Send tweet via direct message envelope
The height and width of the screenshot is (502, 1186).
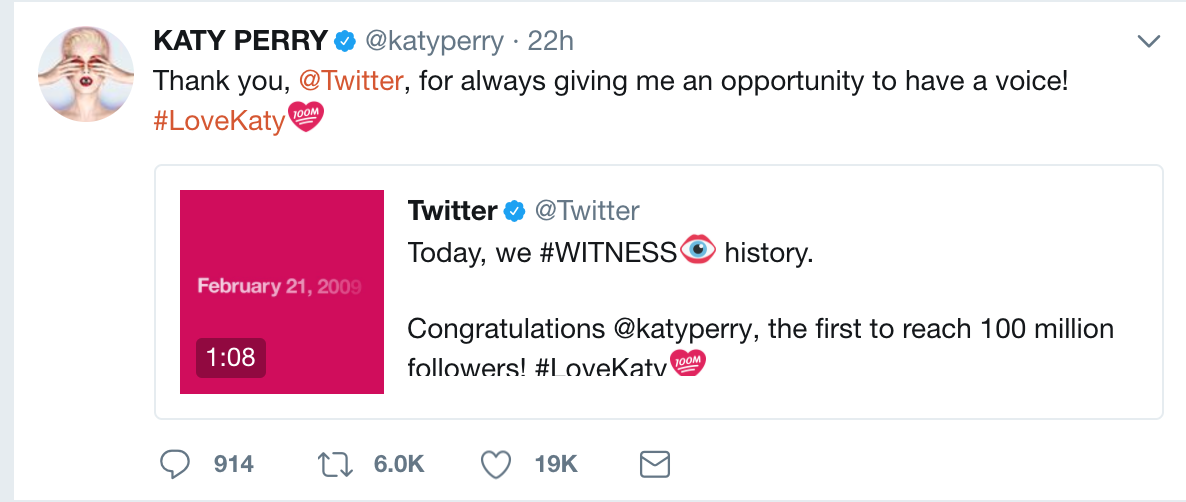[654, 464]
